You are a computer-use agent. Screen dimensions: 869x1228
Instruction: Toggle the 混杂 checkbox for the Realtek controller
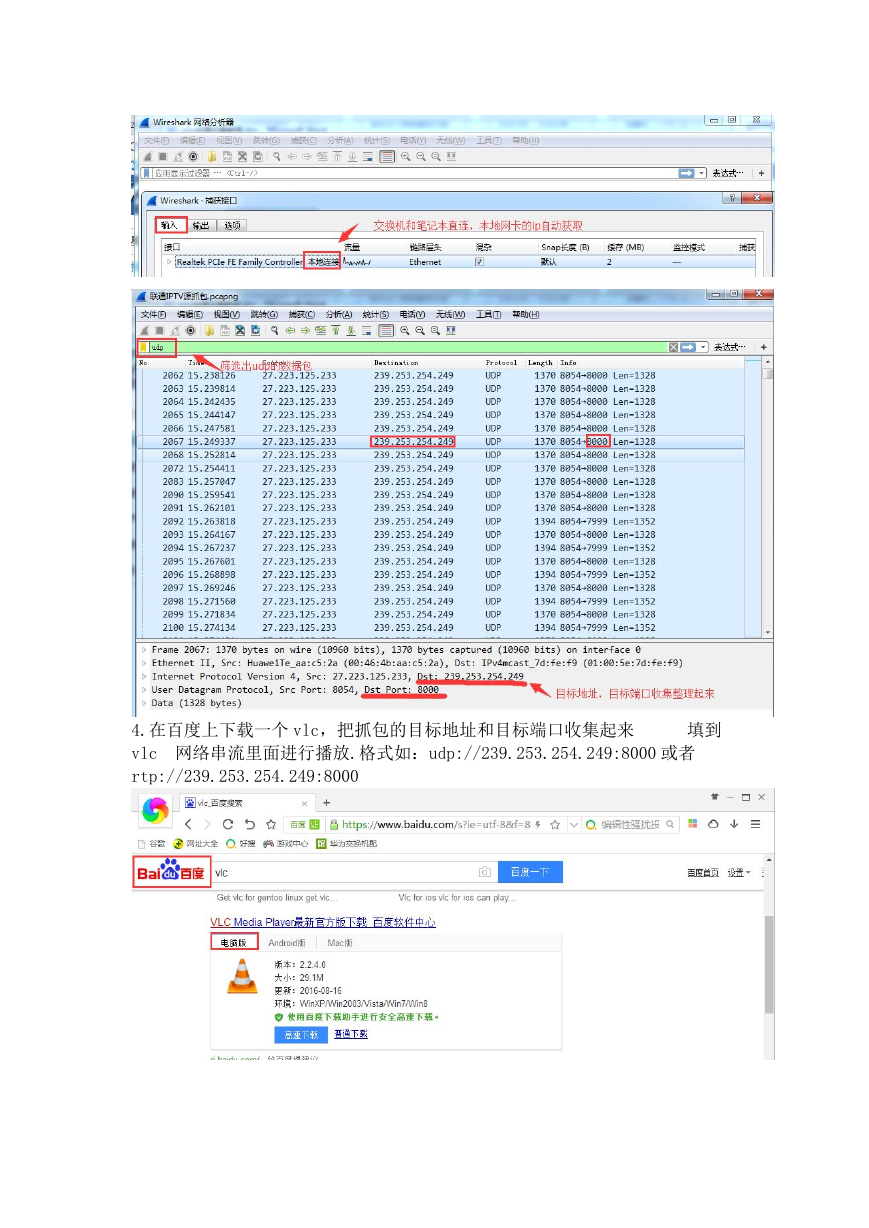coord(479,262)
